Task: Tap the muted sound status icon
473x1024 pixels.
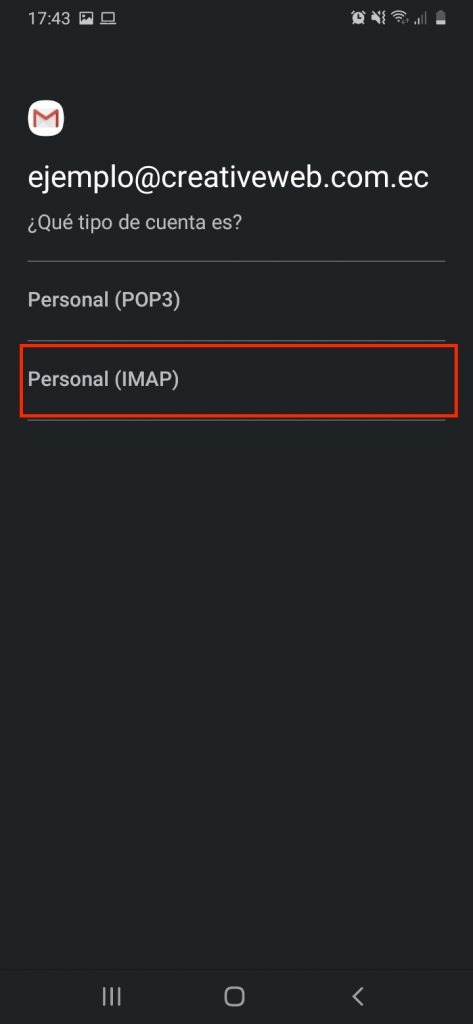Action: (x=378, y=18)
